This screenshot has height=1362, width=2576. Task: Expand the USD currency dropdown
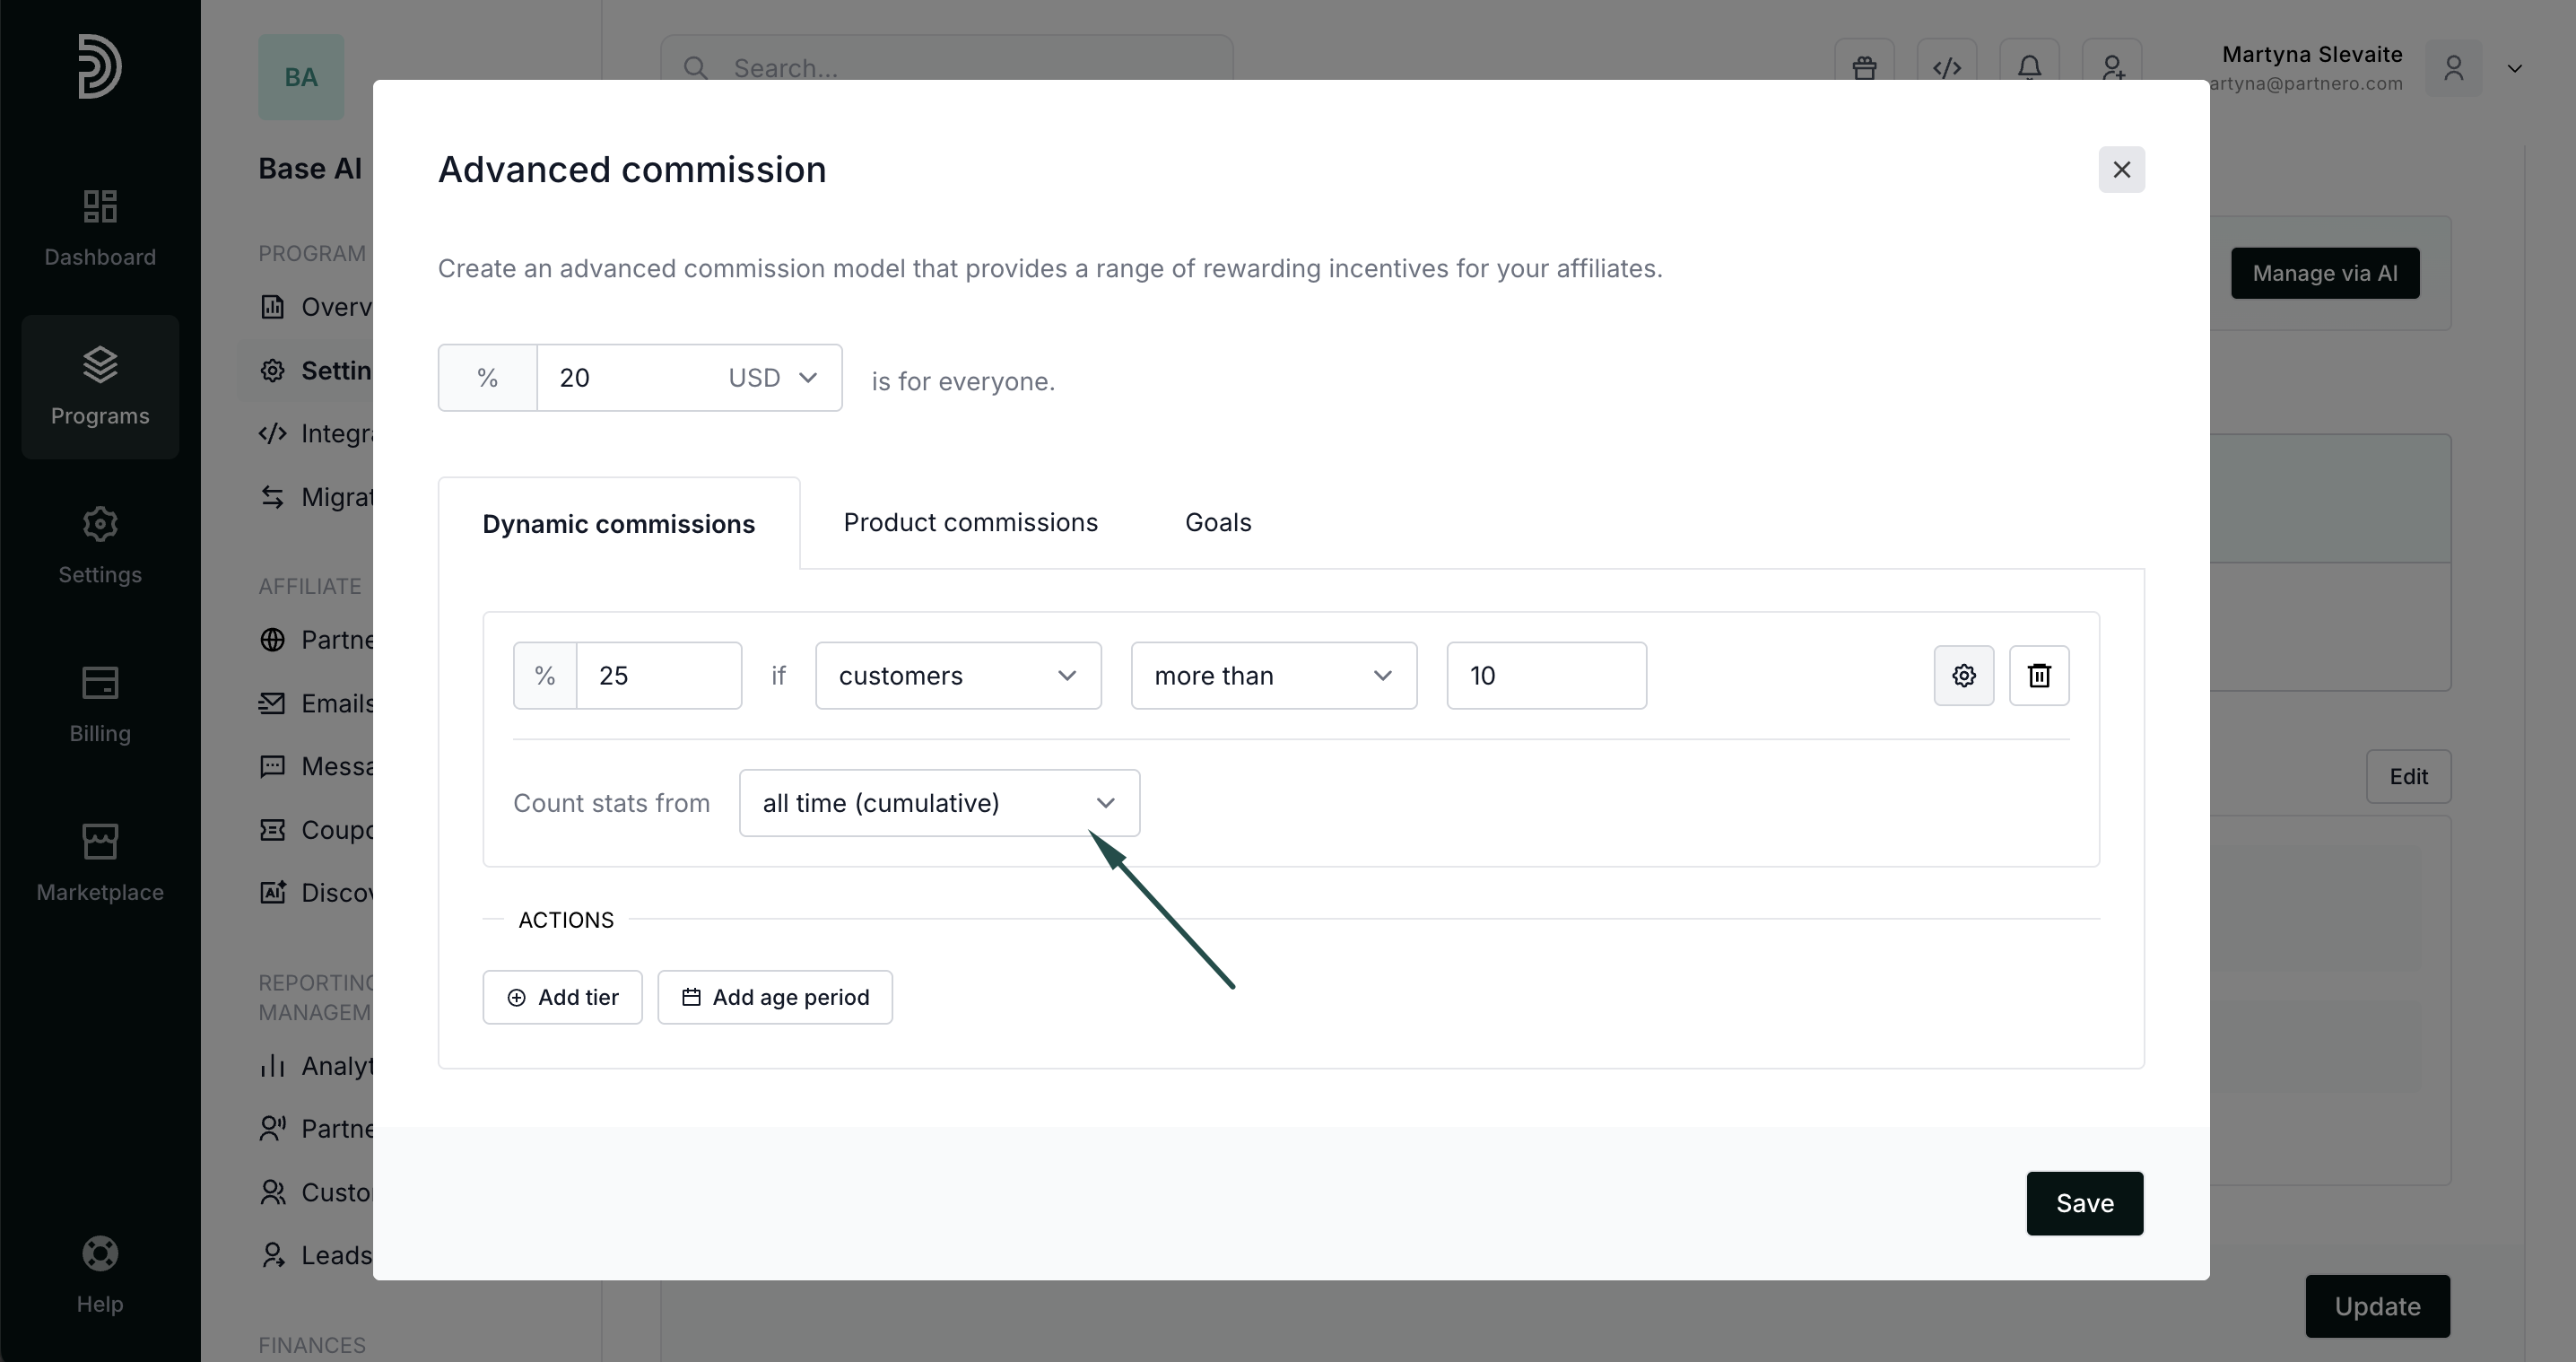click(773, 378)
